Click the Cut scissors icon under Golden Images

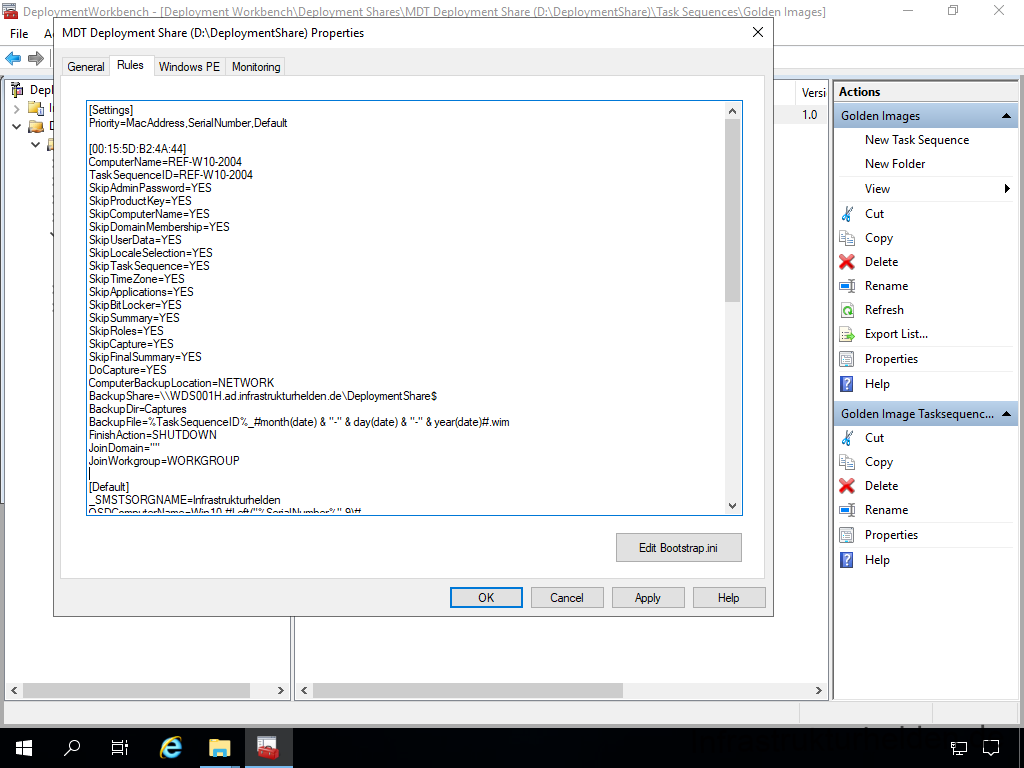coord(847,214)
